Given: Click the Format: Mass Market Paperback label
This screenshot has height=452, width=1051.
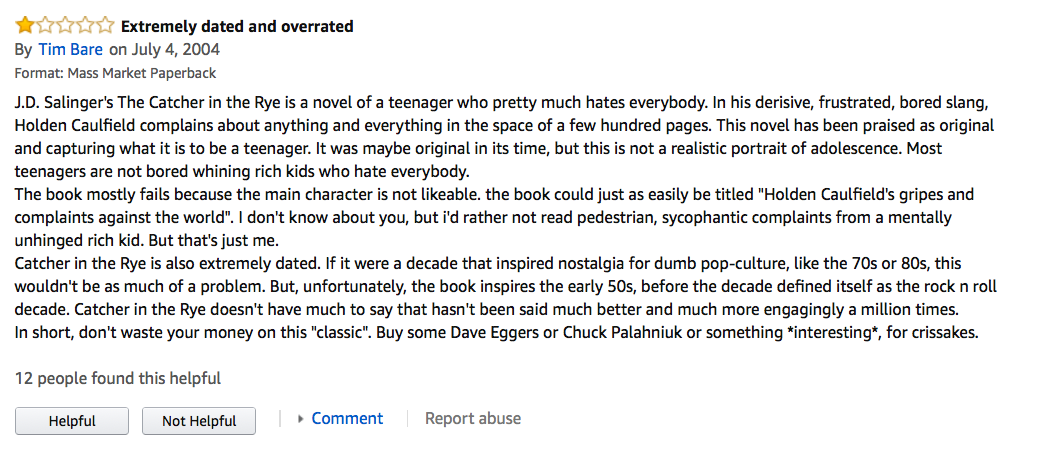Looking at the screenshot, I should click(115, 73).
